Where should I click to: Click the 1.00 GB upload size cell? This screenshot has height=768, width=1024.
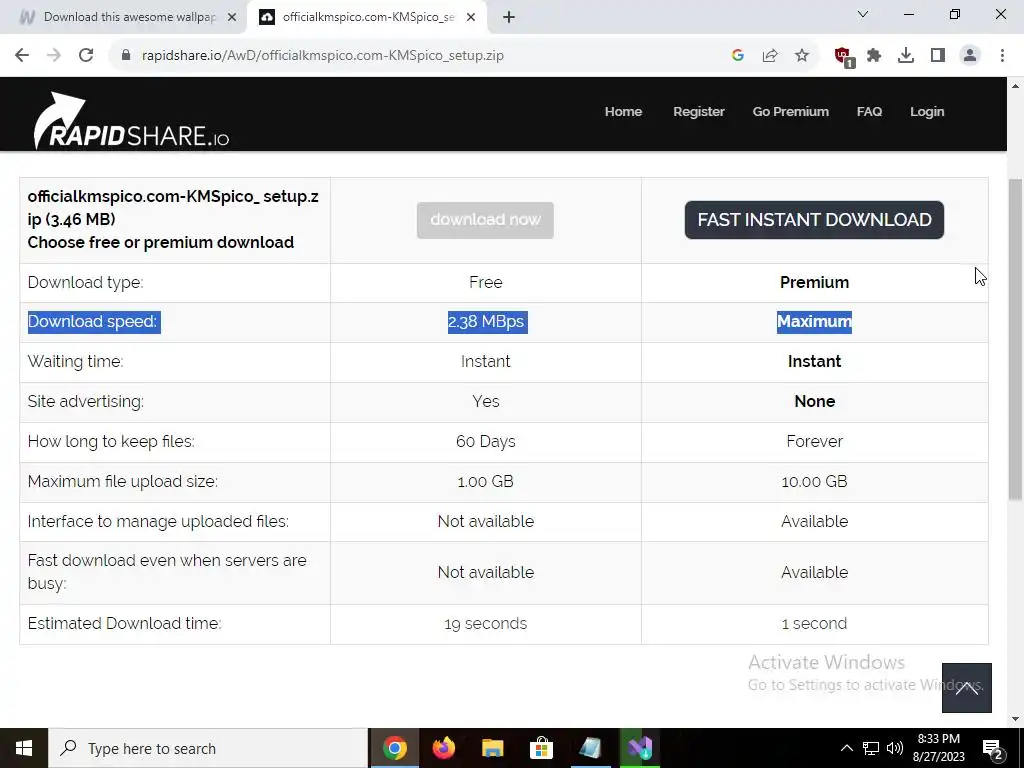[485, 481]
